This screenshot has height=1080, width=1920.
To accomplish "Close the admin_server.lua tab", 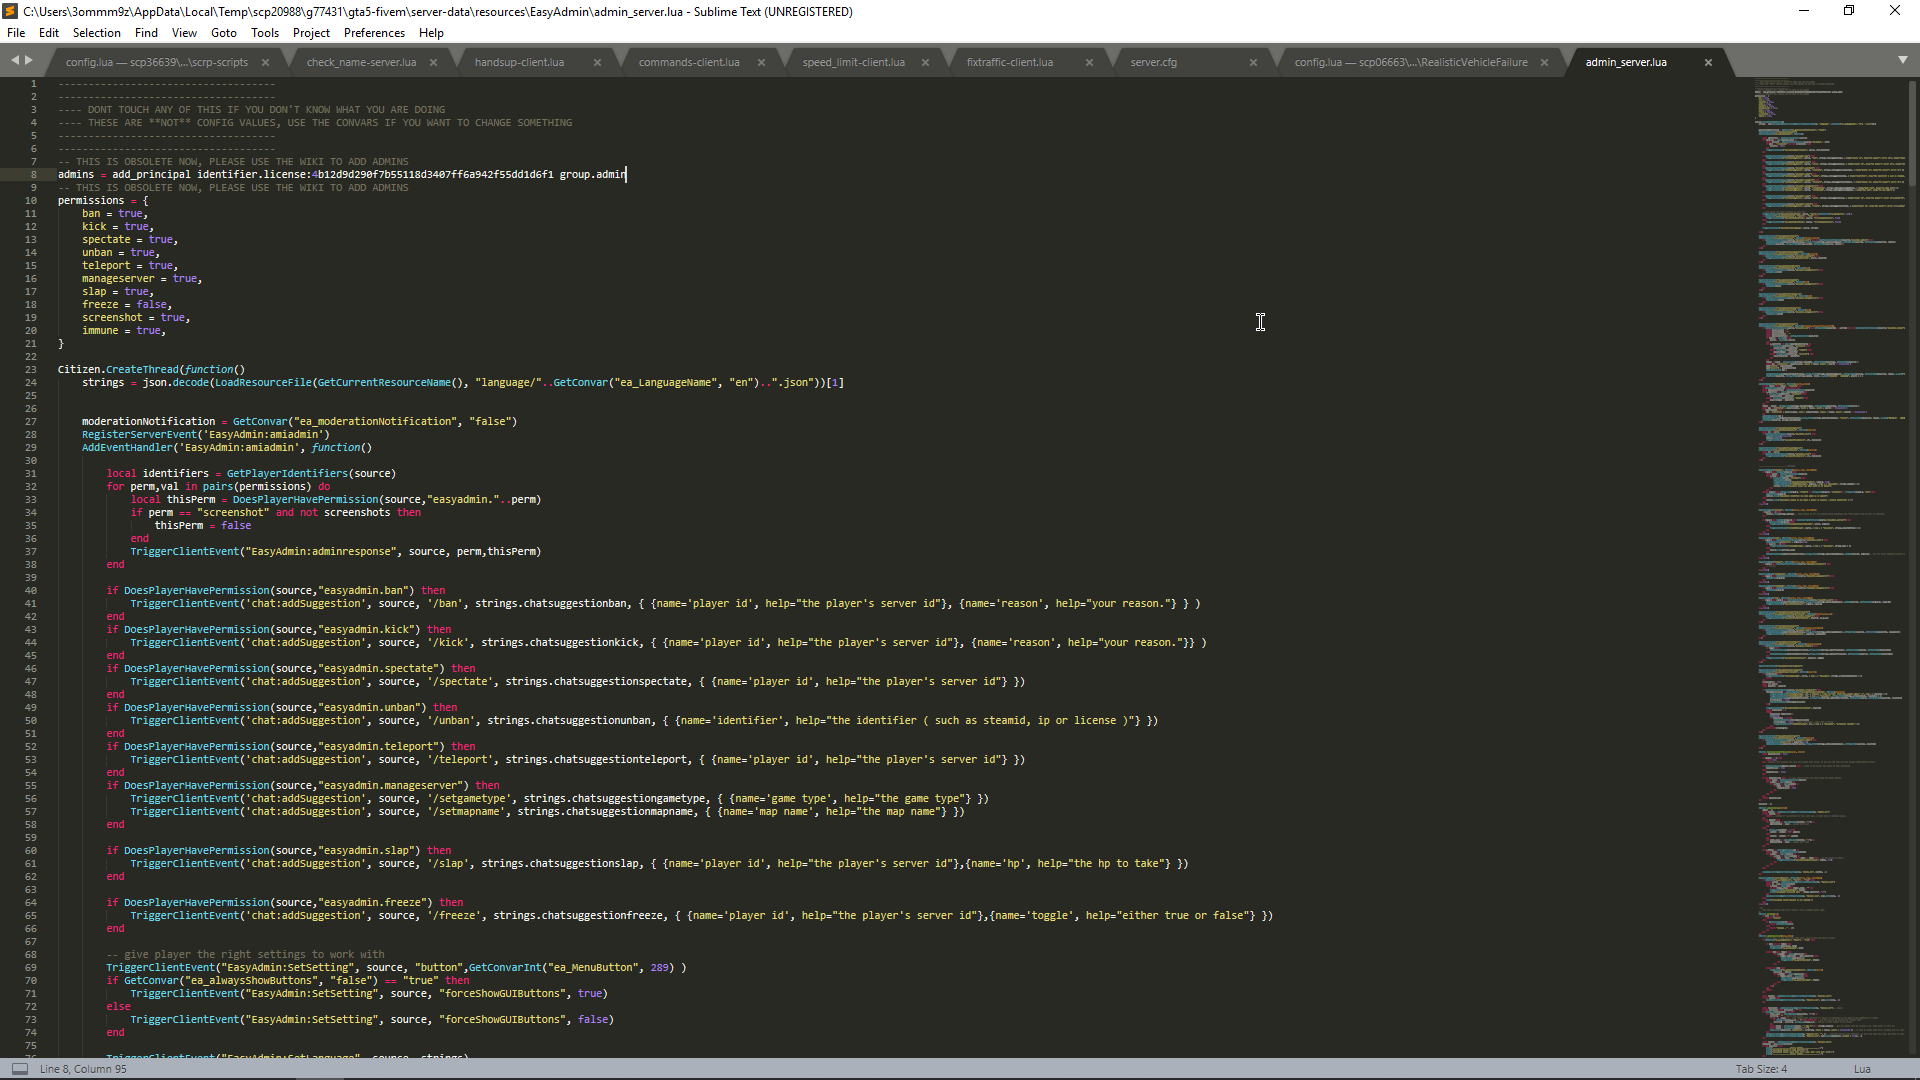I will (x=1708, y=62).
